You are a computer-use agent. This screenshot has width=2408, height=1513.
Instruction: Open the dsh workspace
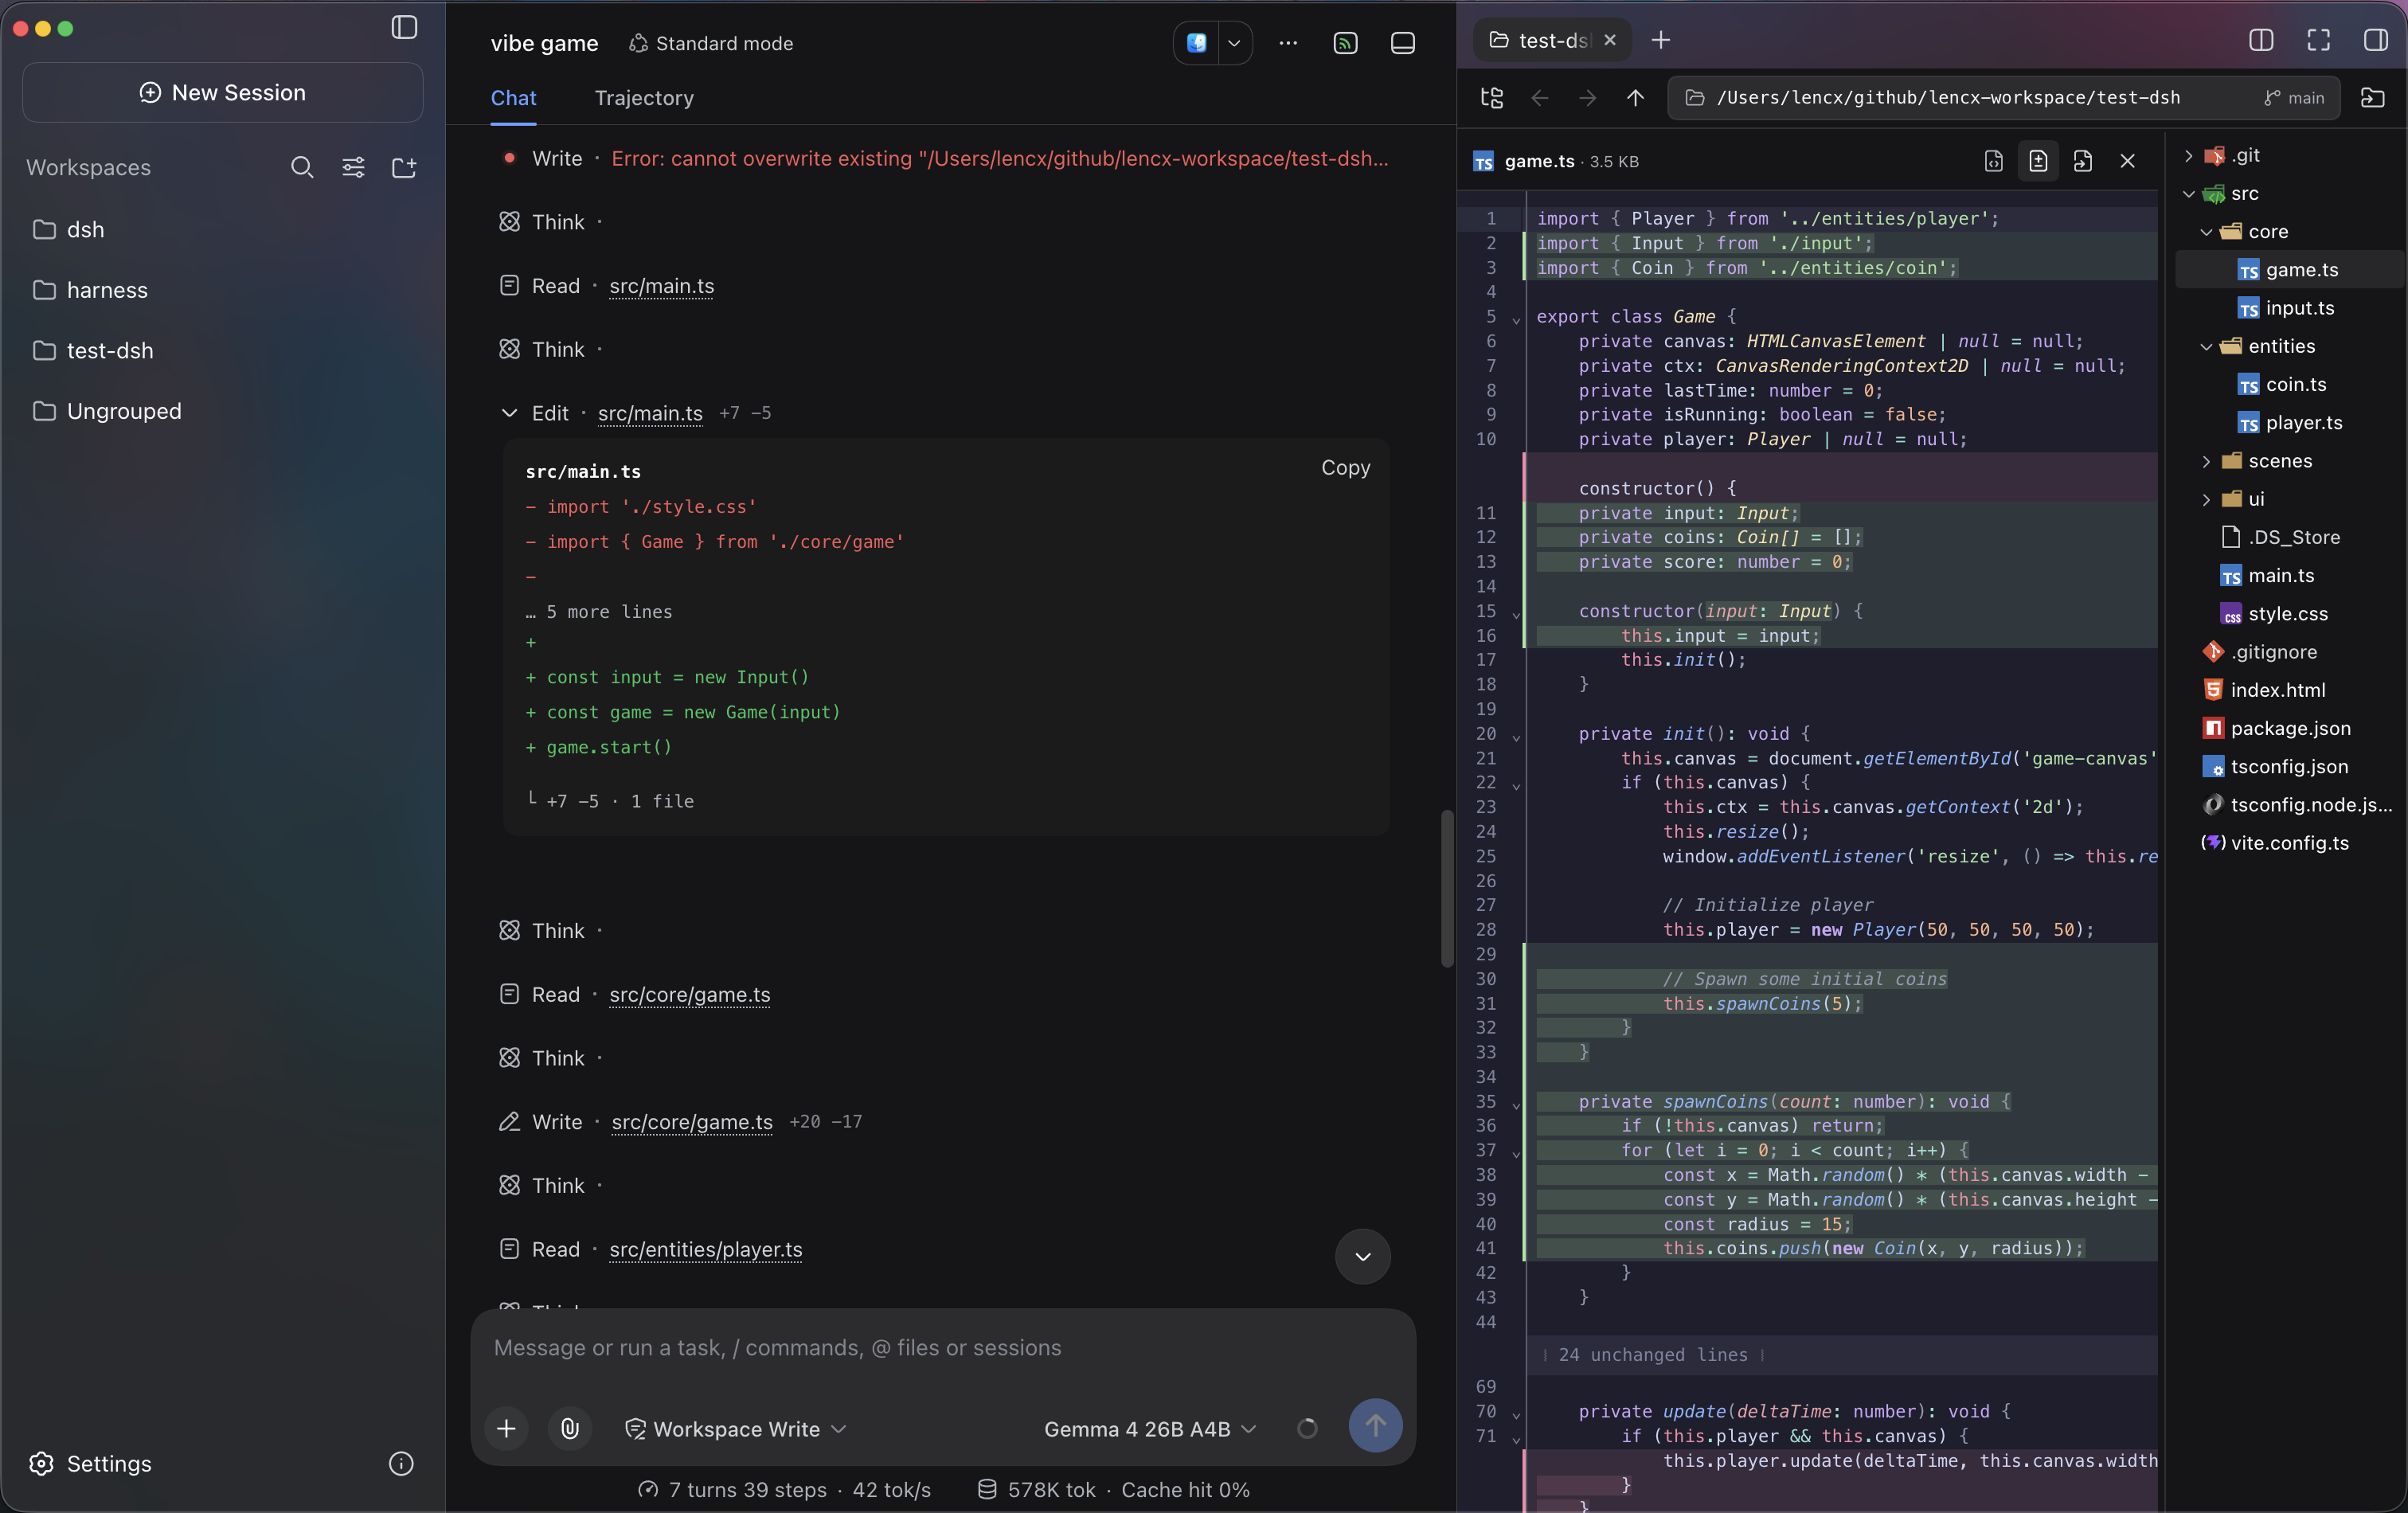(x=223, y=230)
